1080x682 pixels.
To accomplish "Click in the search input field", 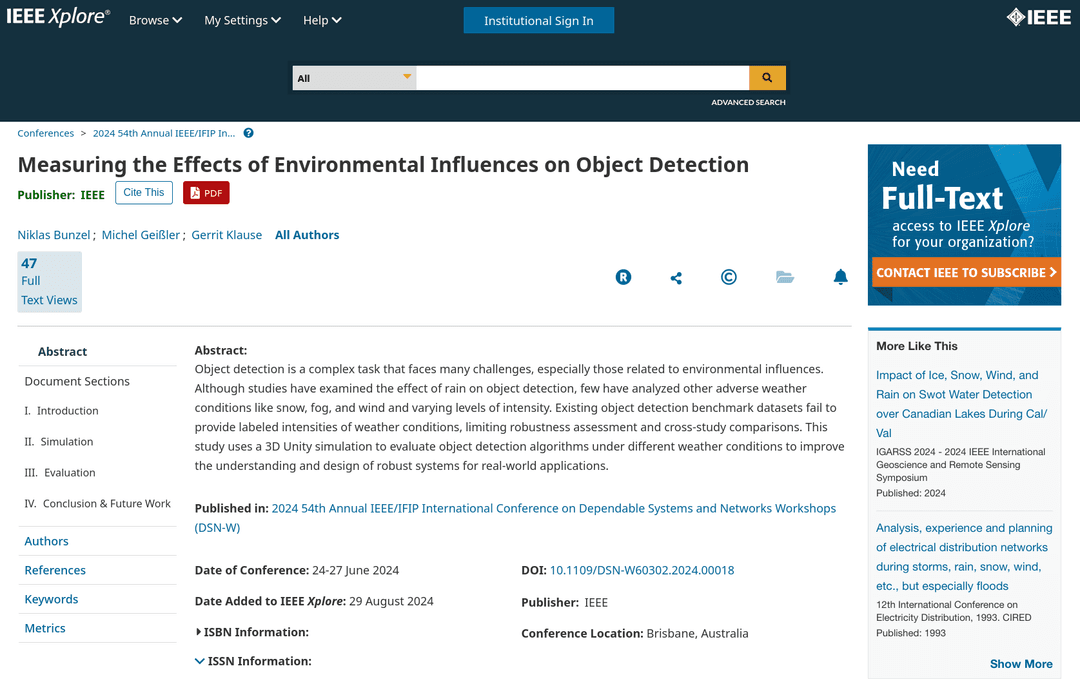I will [x=583, y=78].
